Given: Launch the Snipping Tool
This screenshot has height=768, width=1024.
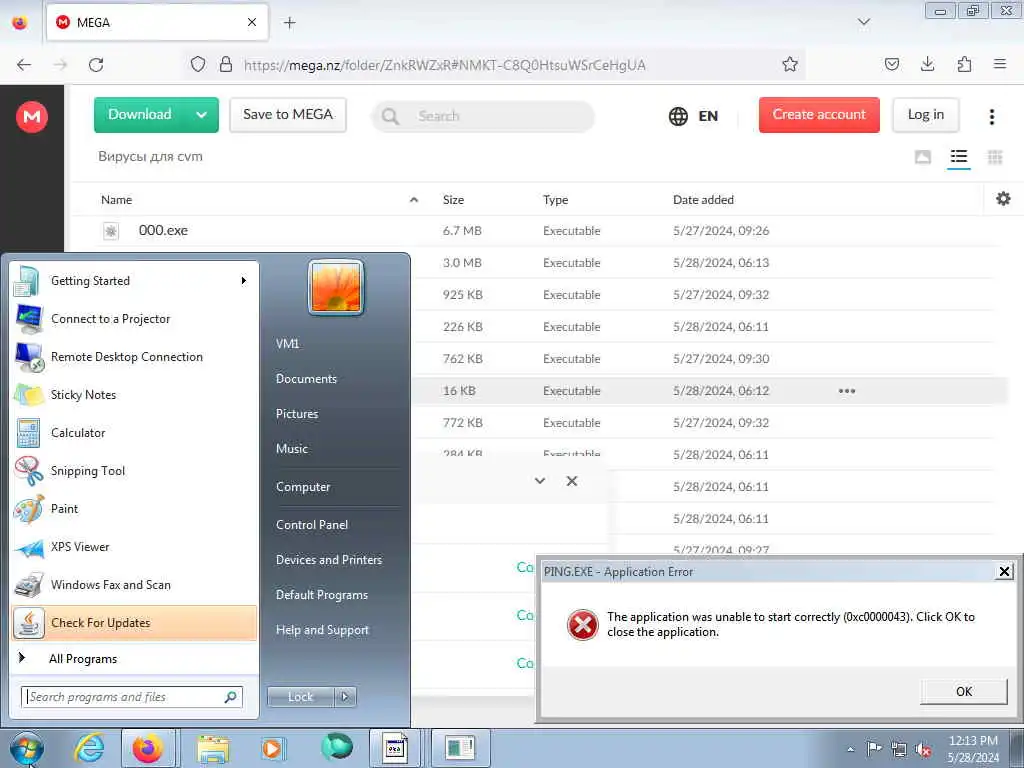Looking at the screenshot, I should (x=135, y=471).
